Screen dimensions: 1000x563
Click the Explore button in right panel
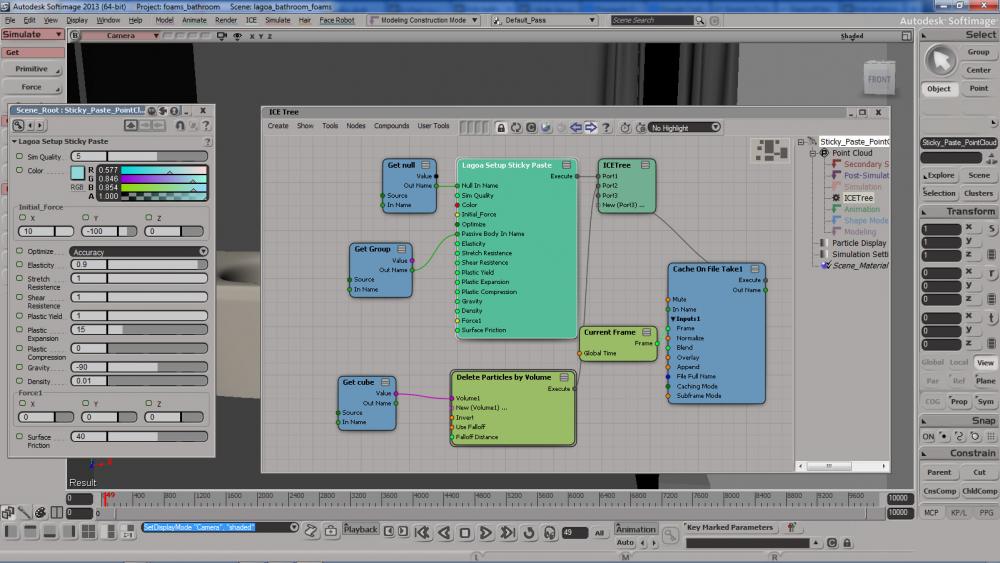(x=939, y=175)
